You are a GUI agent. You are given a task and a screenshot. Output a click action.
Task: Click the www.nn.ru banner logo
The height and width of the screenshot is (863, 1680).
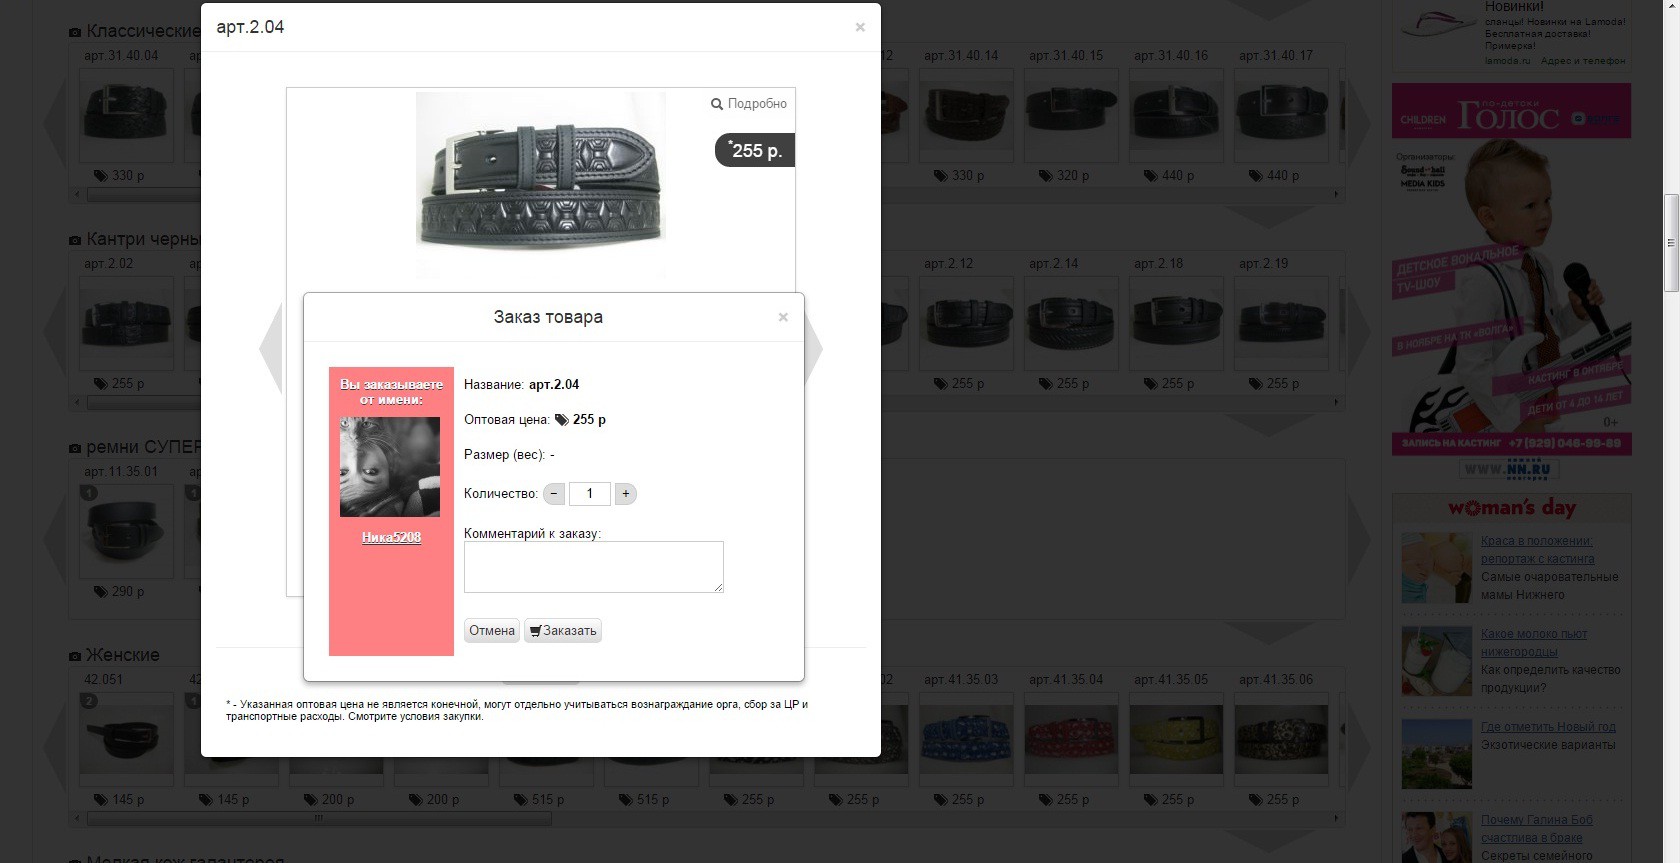[x=1511, y=469]
